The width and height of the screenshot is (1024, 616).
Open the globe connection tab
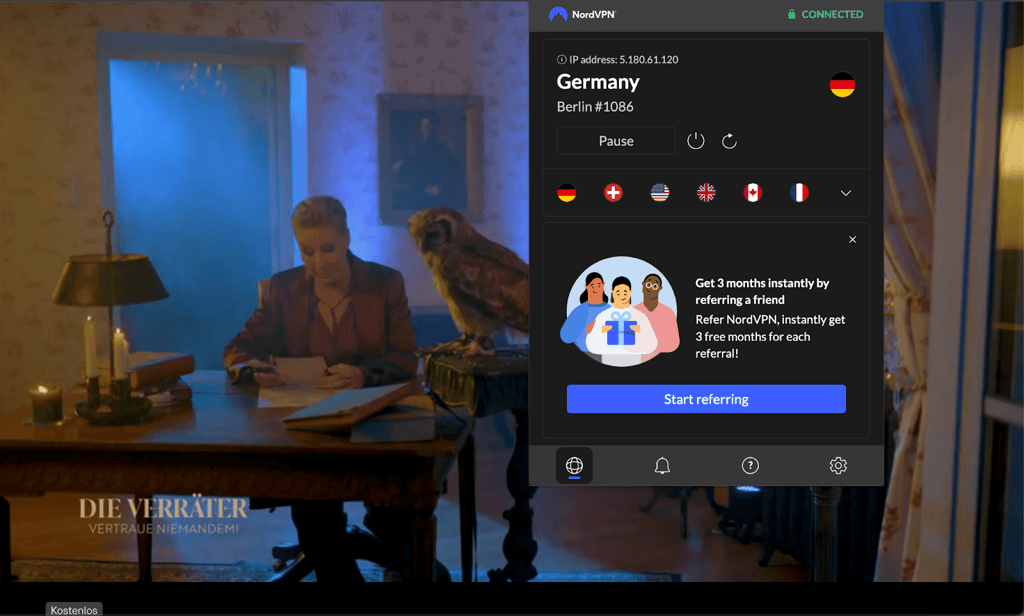coord(574,465)
